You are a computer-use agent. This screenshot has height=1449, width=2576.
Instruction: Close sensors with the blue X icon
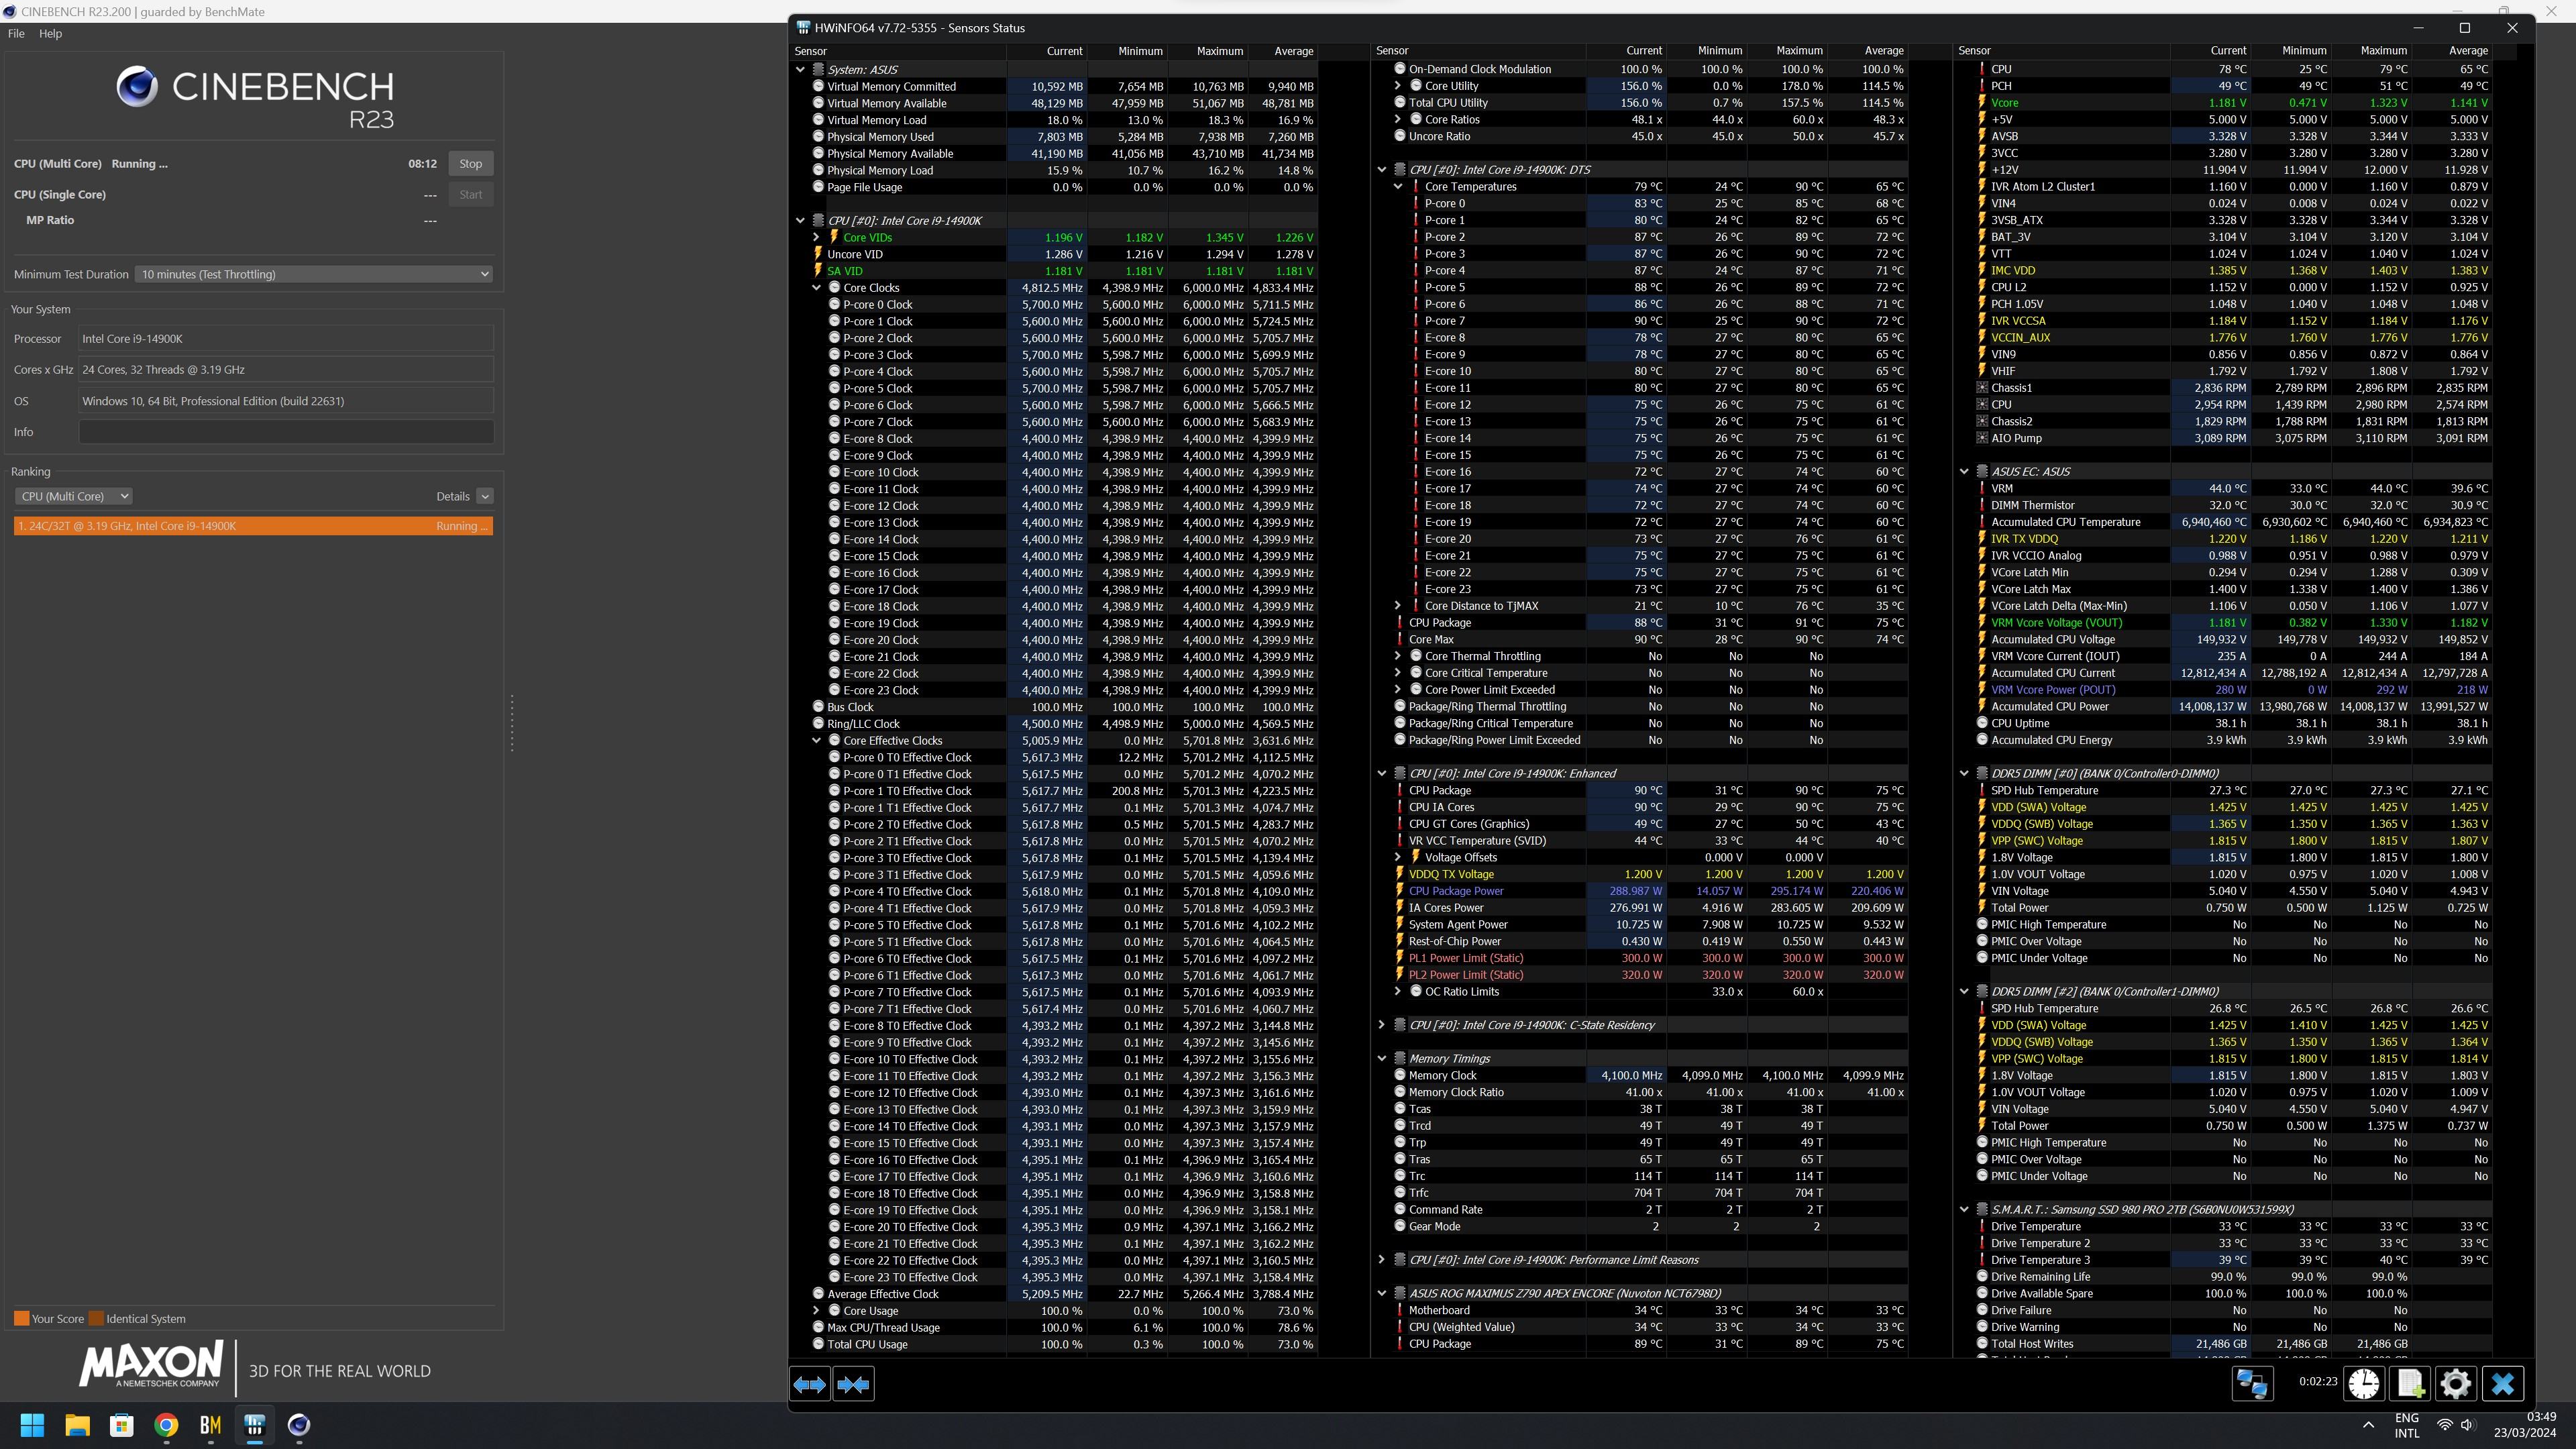pos(2502,1384)
